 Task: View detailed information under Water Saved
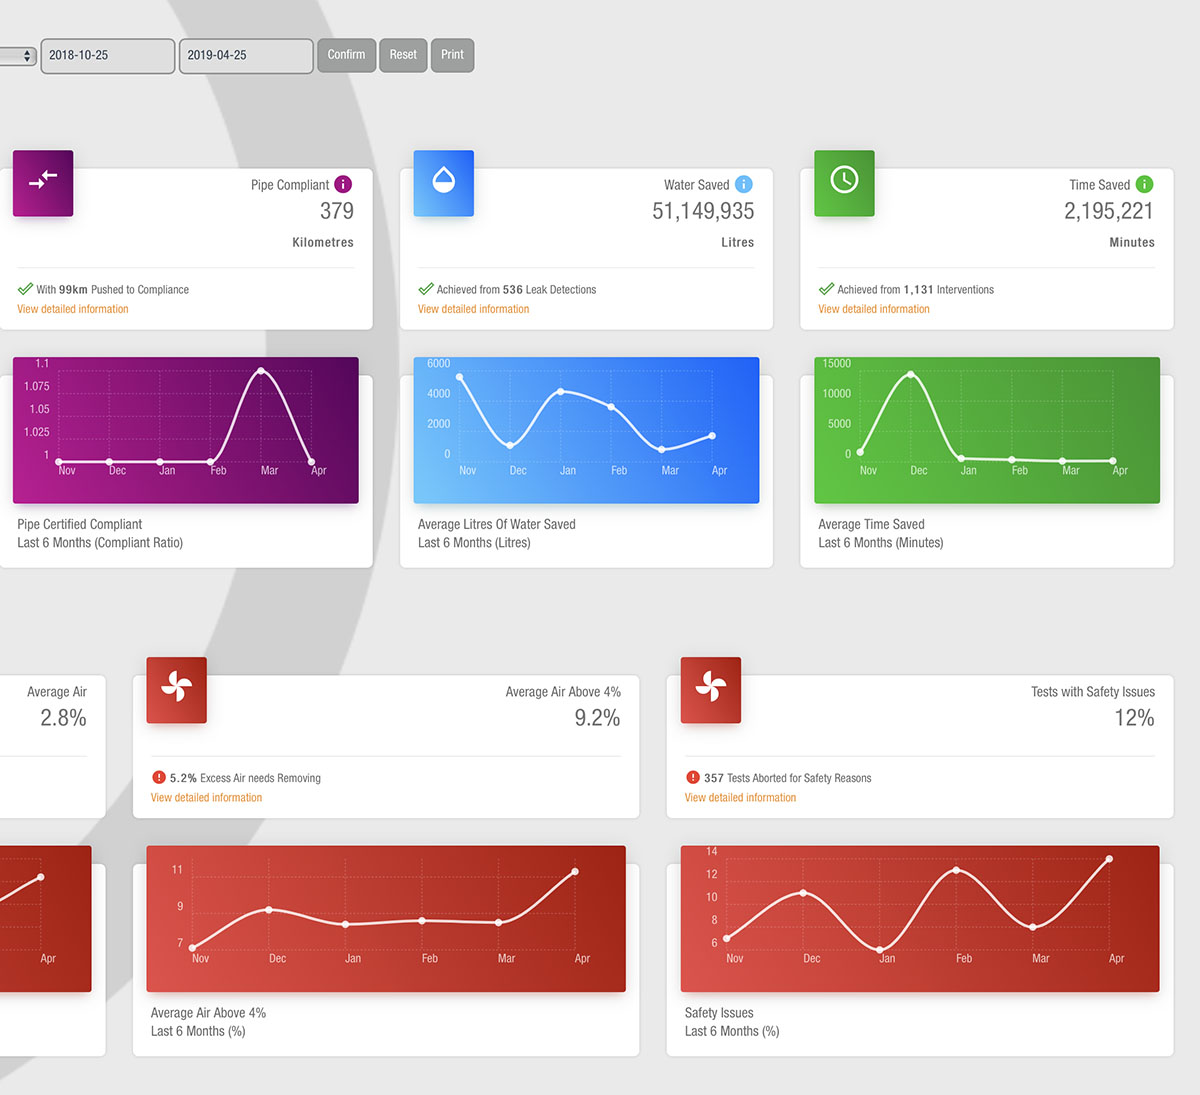tap(473, 308)
